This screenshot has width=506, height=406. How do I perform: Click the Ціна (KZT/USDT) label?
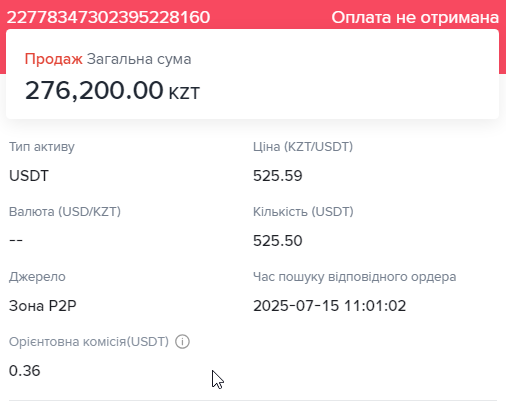303,147
